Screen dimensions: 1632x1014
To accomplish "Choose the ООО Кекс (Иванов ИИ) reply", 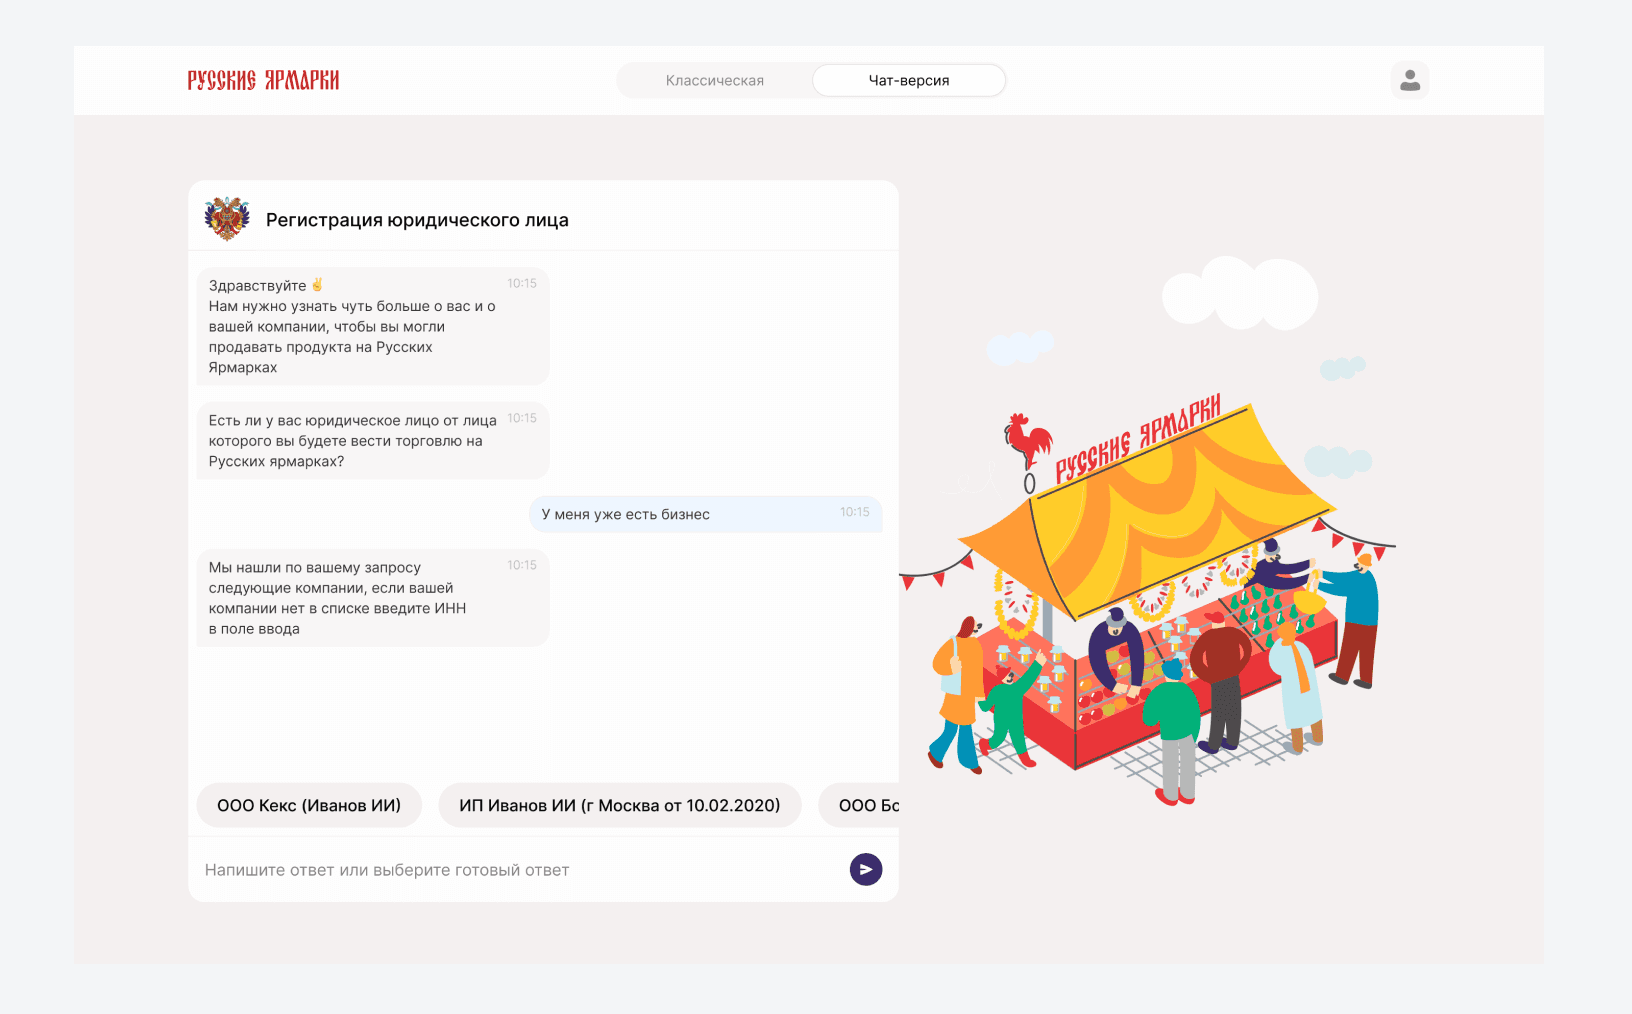I will (x=309, y=805).
